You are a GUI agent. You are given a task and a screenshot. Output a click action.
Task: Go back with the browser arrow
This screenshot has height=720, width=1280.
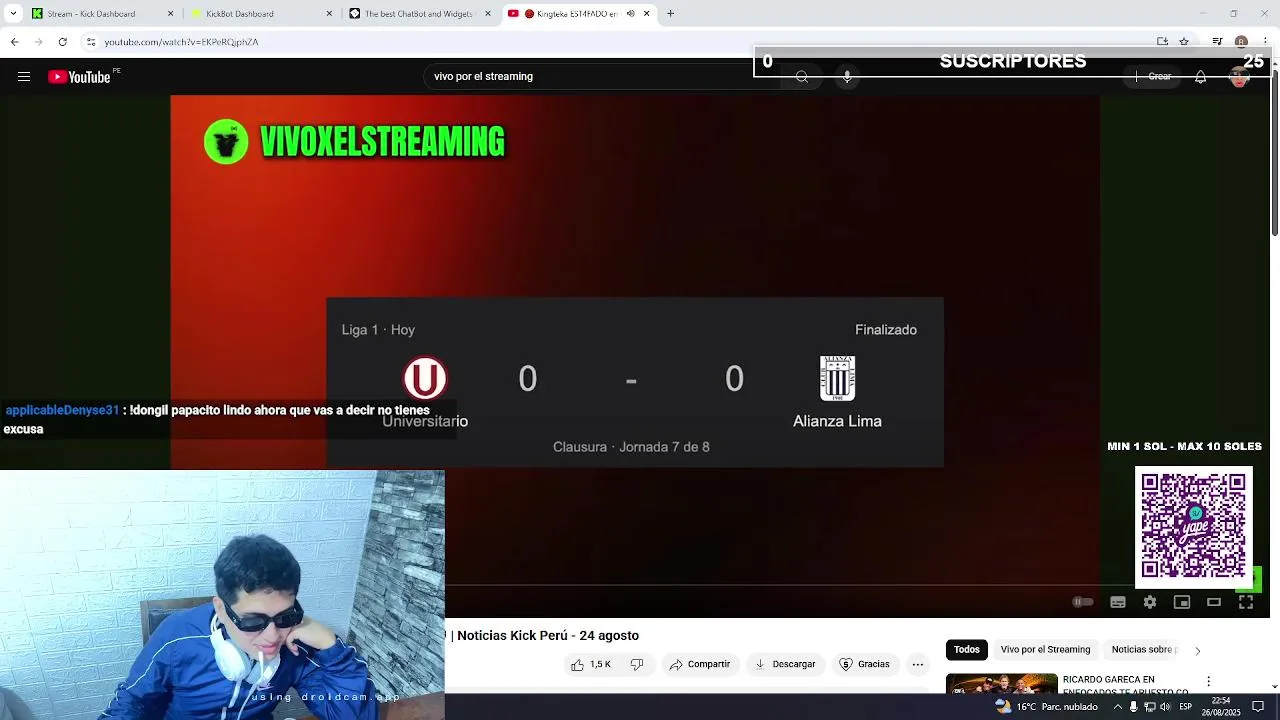[14, 42]
